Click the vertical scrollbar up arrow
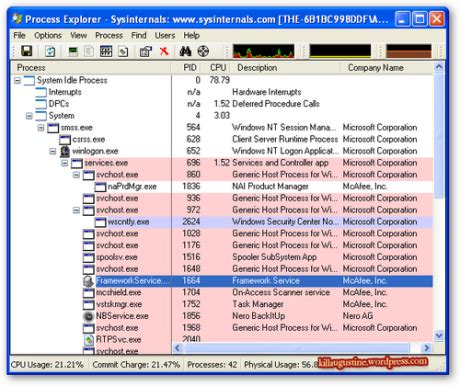The image size is (460, 386). coord(439,67)
